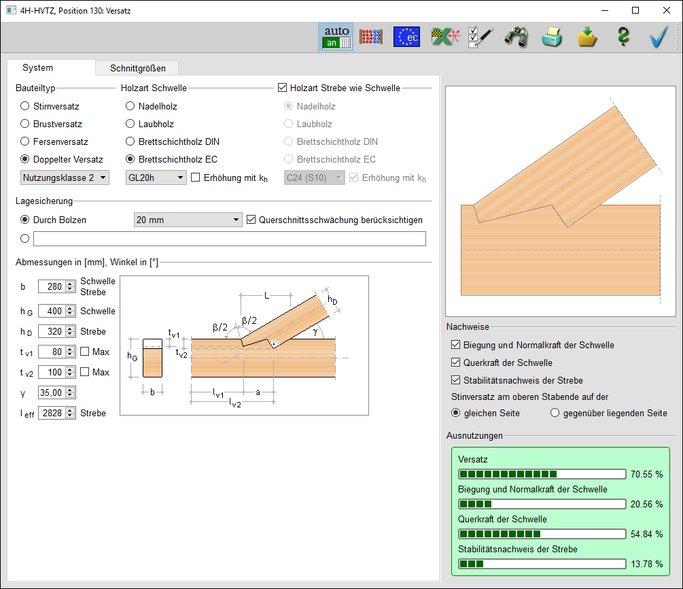Click the EU flag 'ec' icon
This screenshot has width=683, height=589.
(x=407, y=37)
